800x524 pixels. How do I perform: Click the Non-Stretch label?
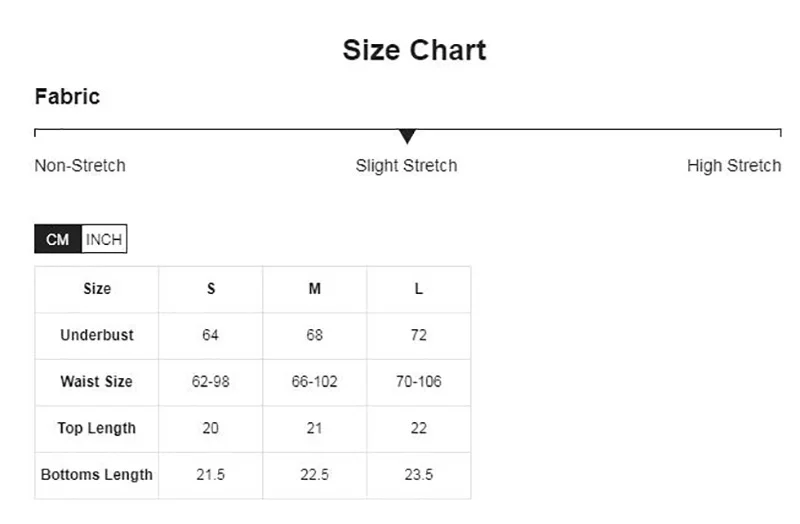click(80, 166)
